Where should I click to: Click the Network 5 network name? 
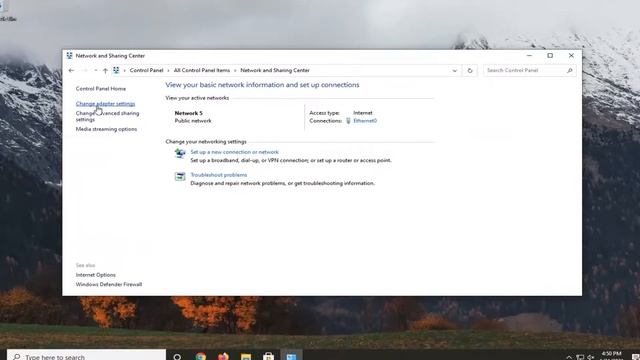tap(189, 113)
